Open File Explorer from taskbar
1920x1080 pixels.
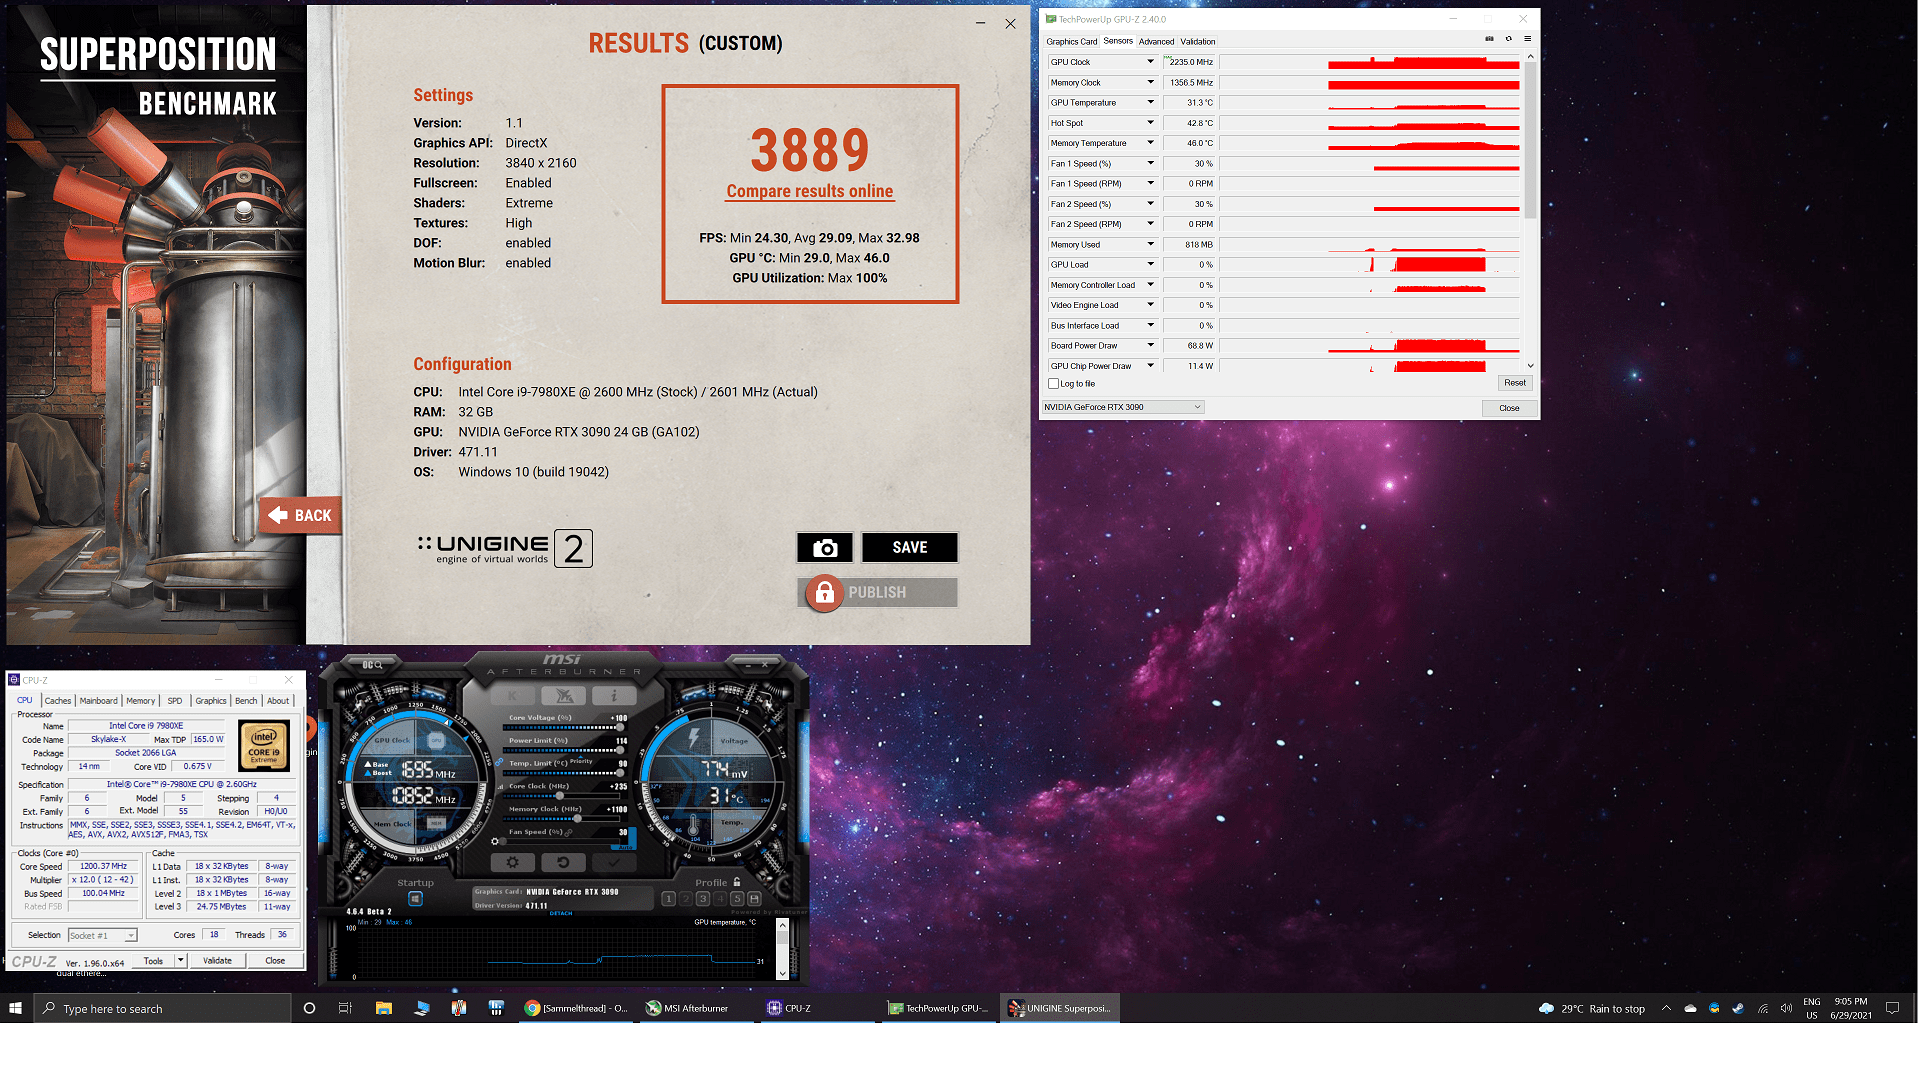383,1008
